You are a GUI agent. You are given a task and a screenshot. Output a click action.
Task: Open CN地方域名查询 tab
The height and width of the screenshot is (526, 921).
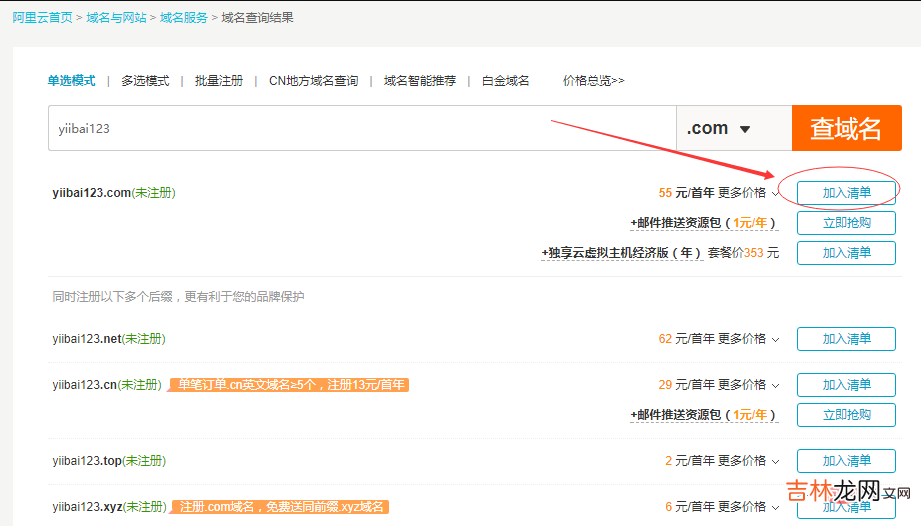click(x=313, y=81)
